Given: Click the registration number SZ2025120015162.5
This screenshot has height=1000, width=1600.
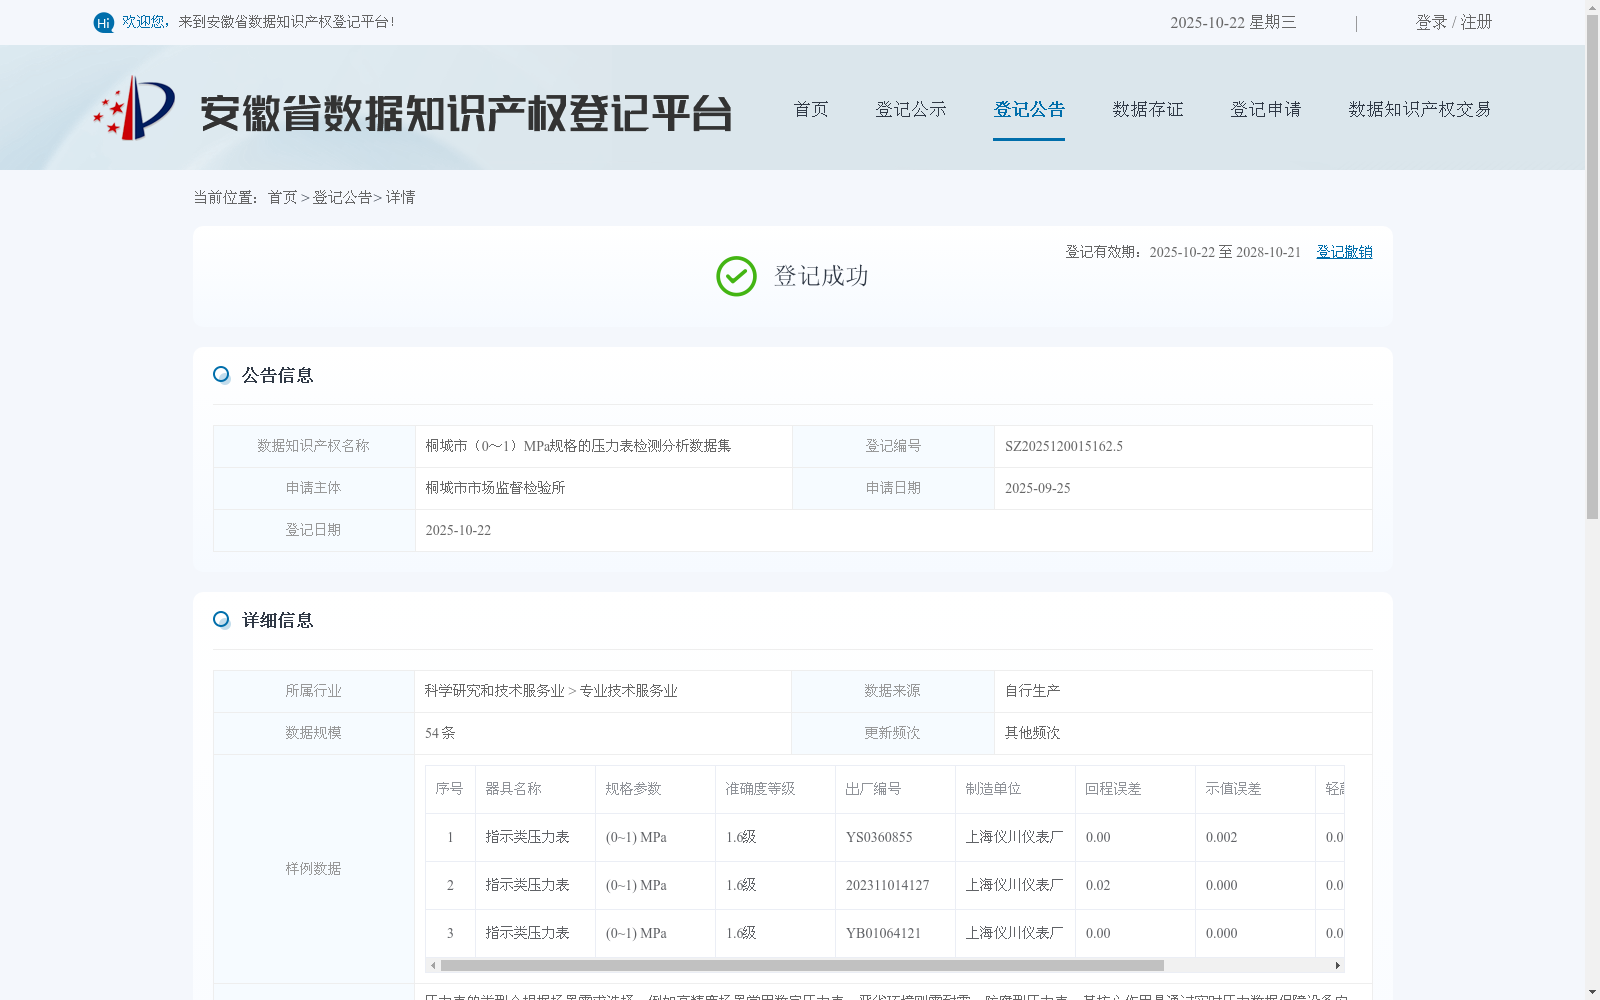Looking at the screenshot, I should click(1064, 447).
